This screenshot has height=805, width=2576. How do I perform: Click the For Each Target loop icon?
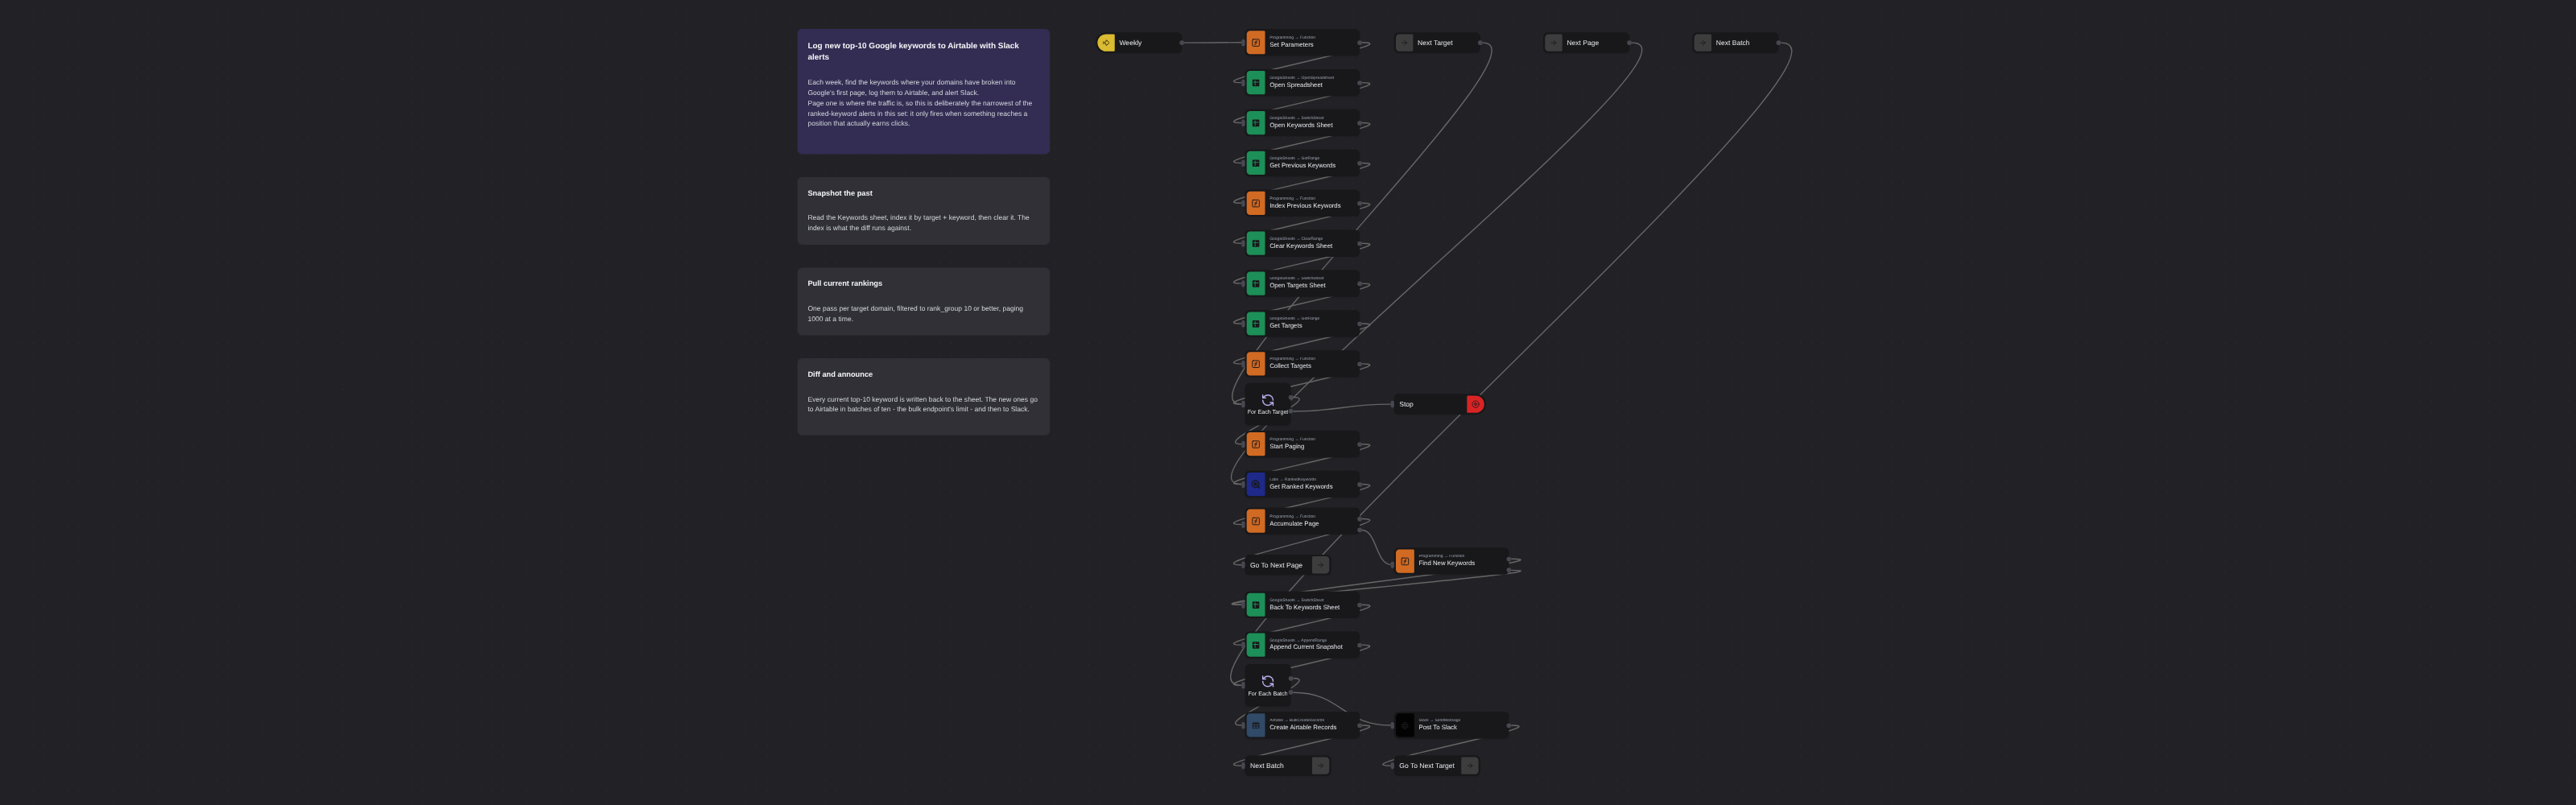tap(1268, 400)
